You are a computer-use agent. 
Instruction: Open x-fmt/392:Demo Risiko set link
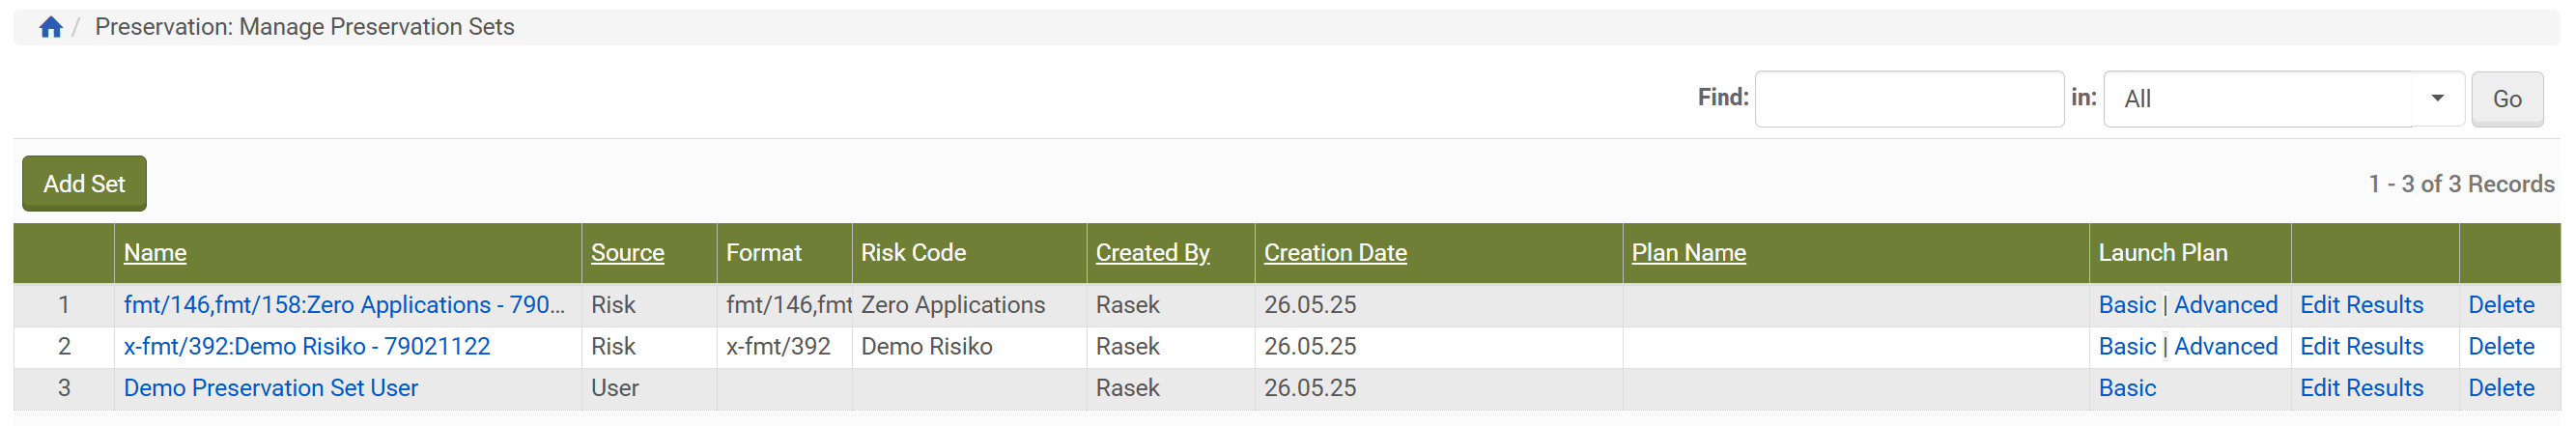(x=307, y=347)
